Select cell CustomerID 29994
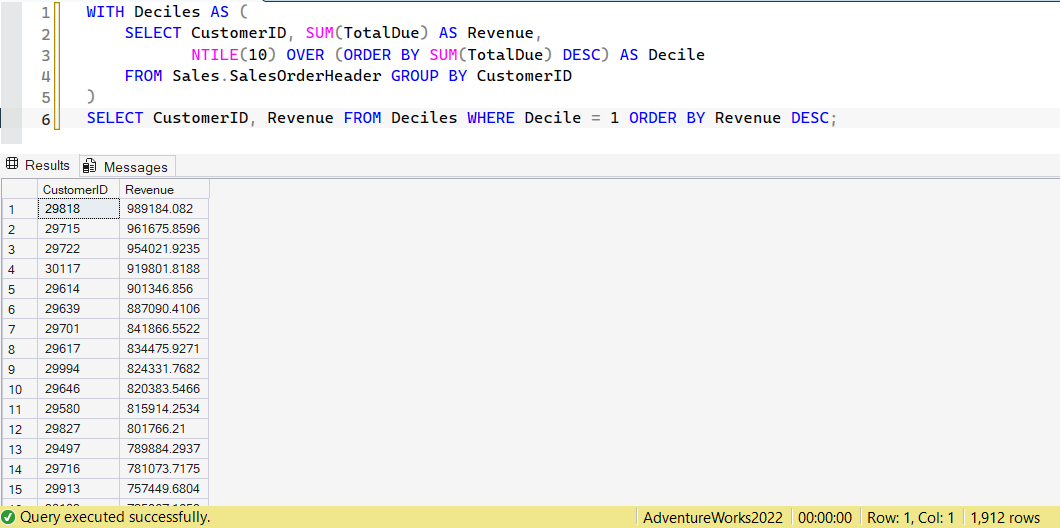1060x528 pixels. tap(78, 369)
